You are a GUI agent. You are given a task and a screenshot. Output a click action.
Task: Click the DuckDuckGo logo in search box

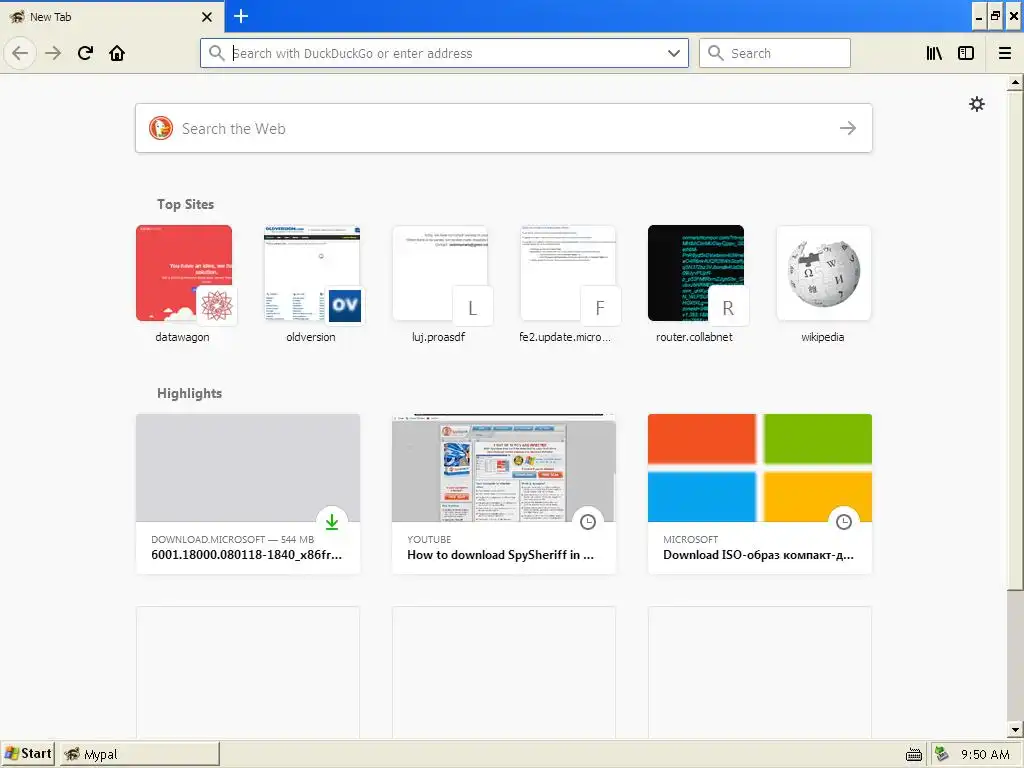(161, 128)
